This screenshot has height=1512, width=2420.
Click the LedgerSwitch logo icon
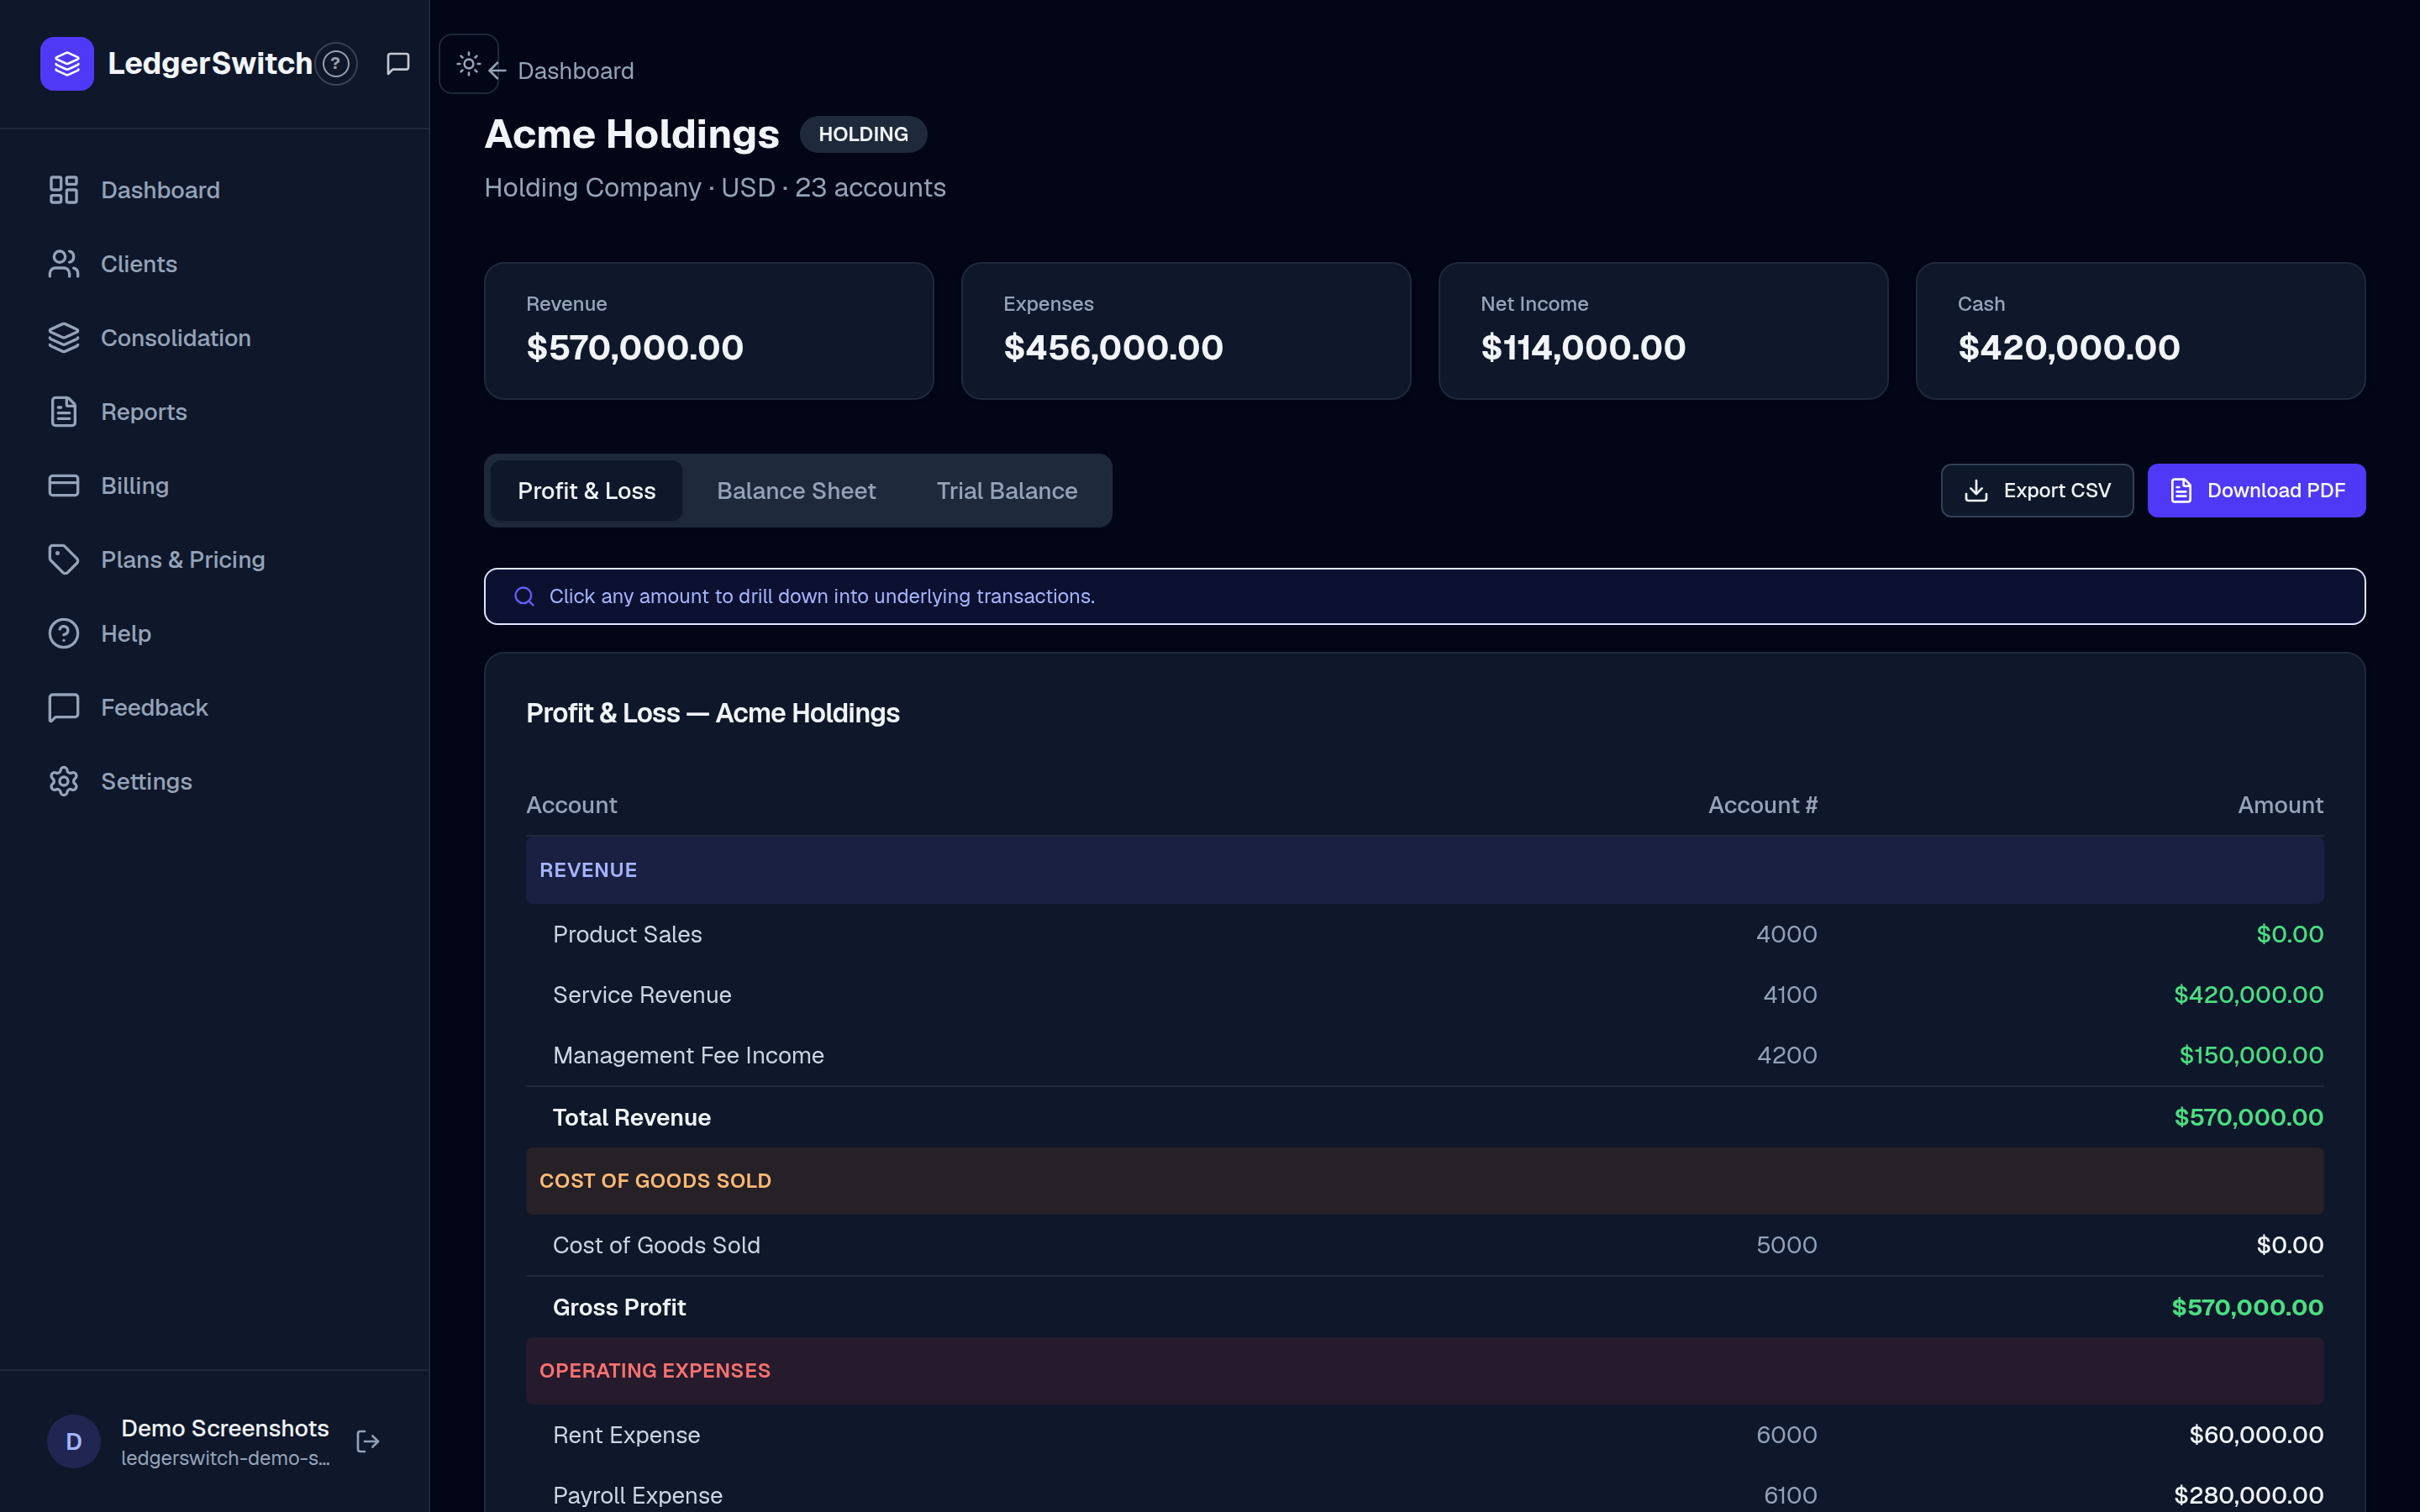(x=67, y=64)
